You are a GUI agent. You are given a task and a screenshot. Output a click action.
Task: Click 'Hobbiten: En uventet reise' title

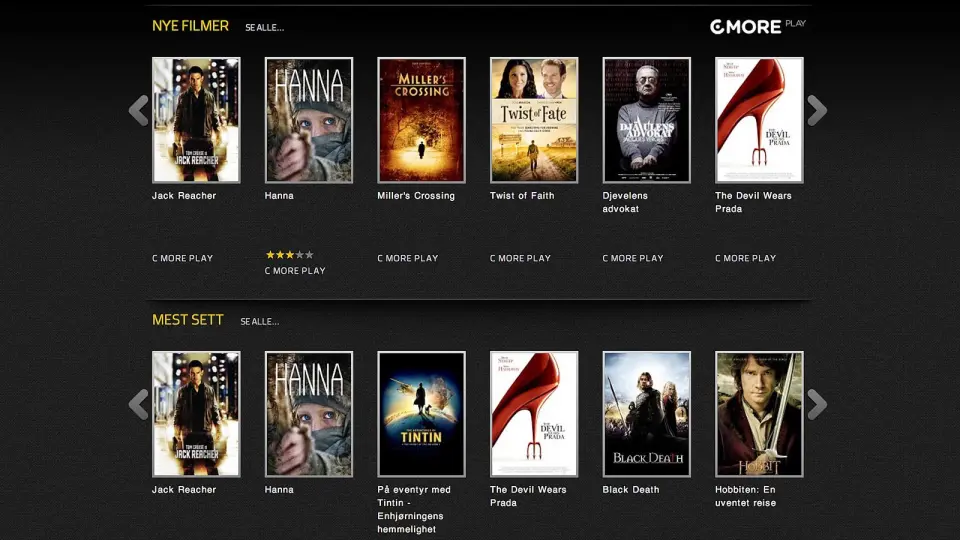click(x=746, y=496)
